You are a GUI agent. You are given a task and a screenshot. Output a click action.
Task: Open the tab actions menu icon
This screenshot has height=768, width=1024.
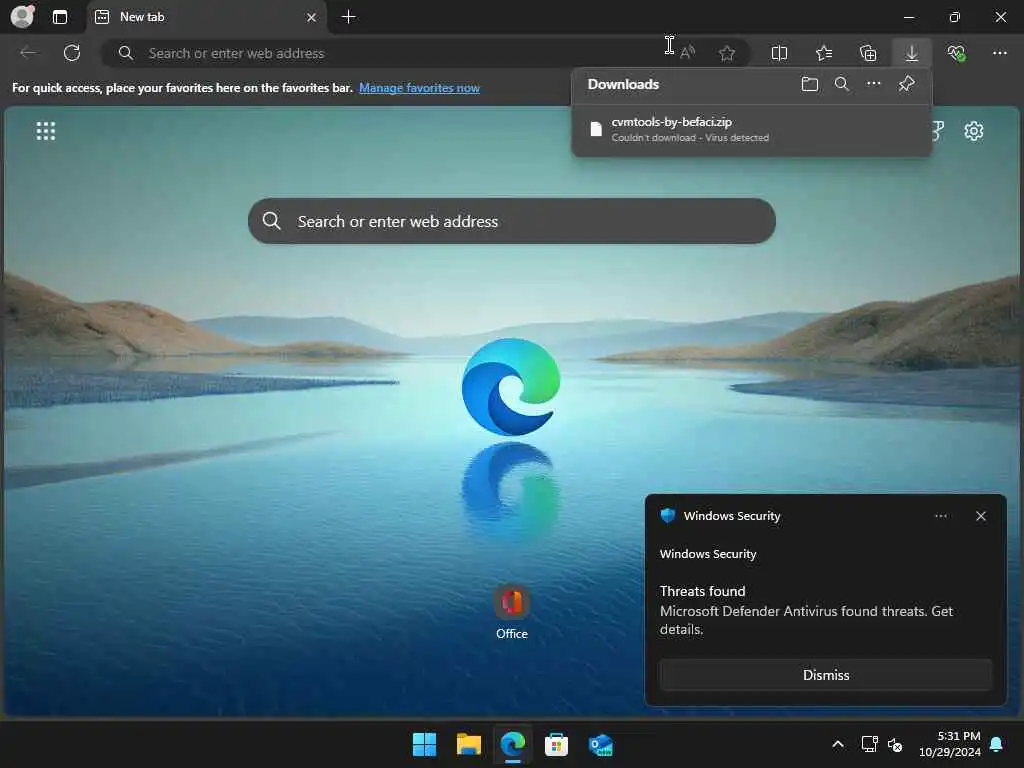click(x=59, y=17)
